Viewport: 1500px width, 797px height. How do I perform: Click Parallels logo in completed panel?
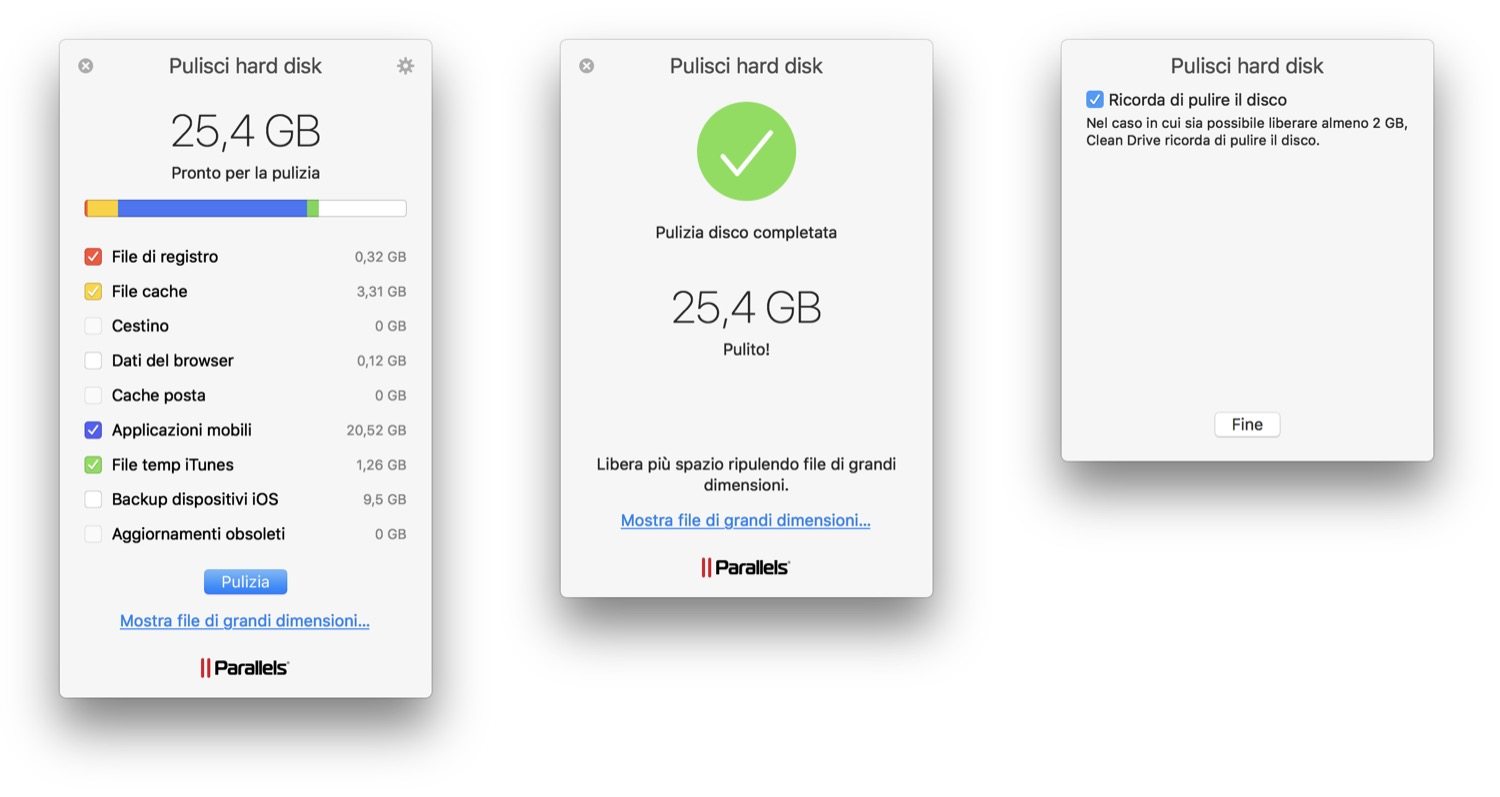(746, 567)
